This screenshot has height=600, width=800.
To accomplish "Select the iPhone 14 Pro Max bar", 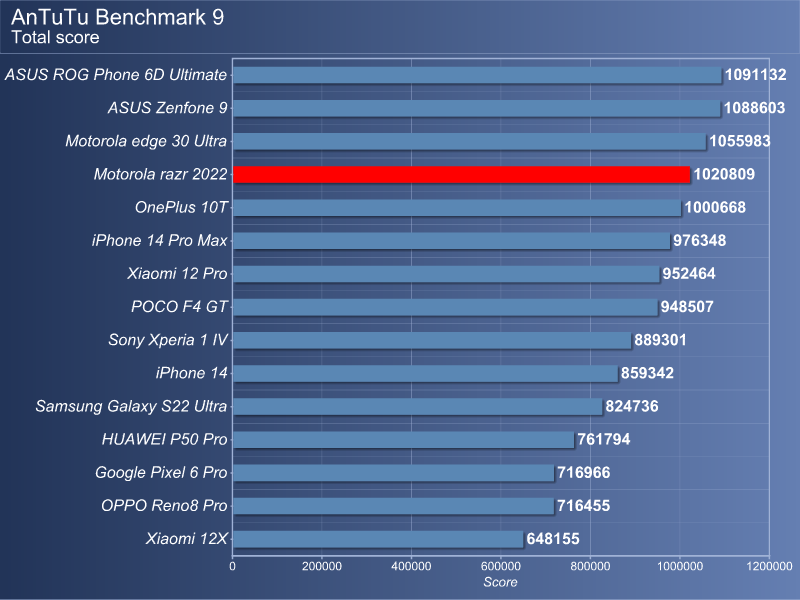I will click(x=452, y=241).
